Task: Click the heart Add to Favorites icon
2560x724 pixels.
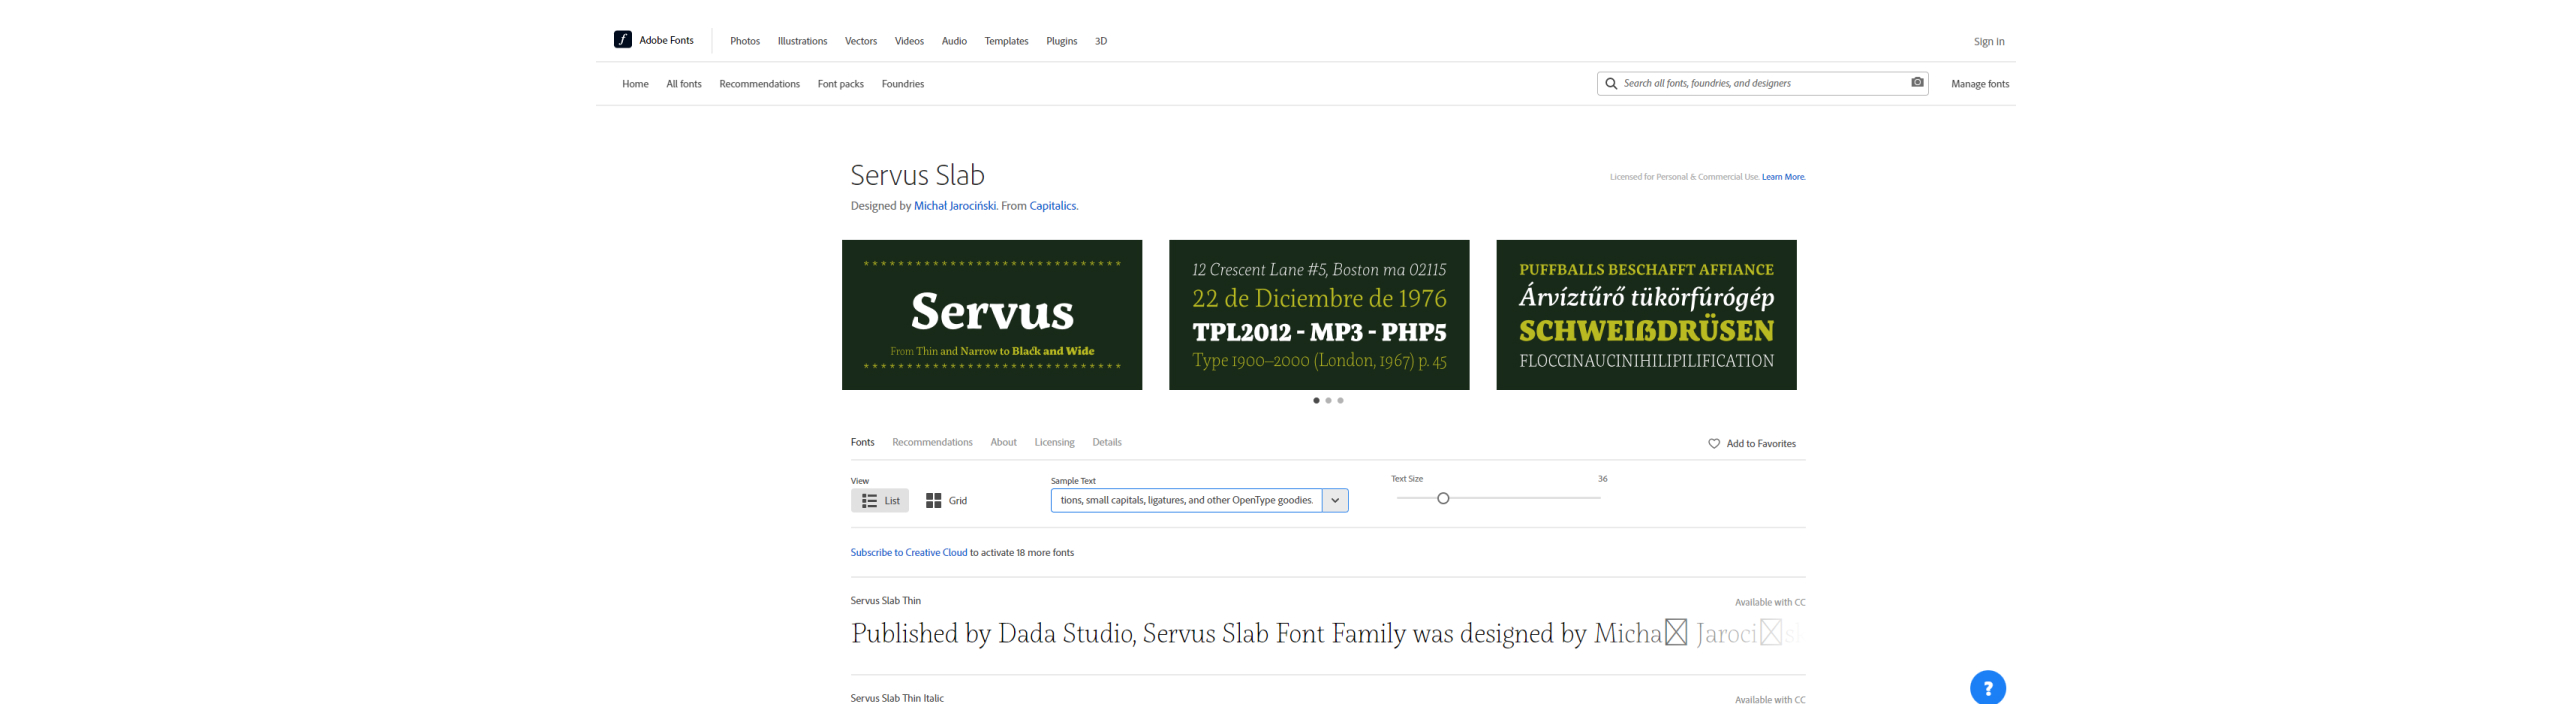Action: click(1713, 444)
